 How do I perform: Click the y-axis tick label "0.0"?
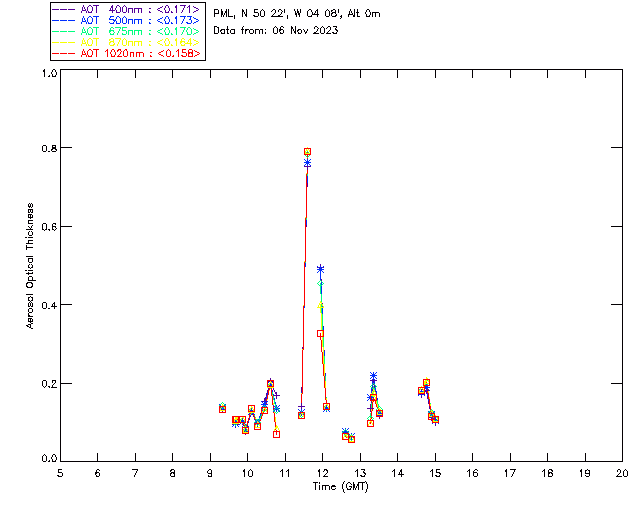click(49, 459)
